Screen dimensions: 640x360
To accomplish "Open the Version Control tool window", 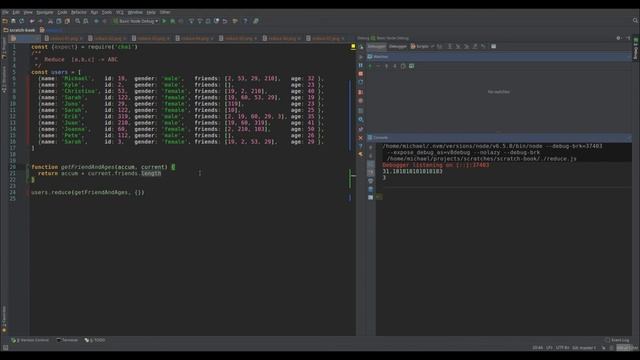I will [31, 340].
